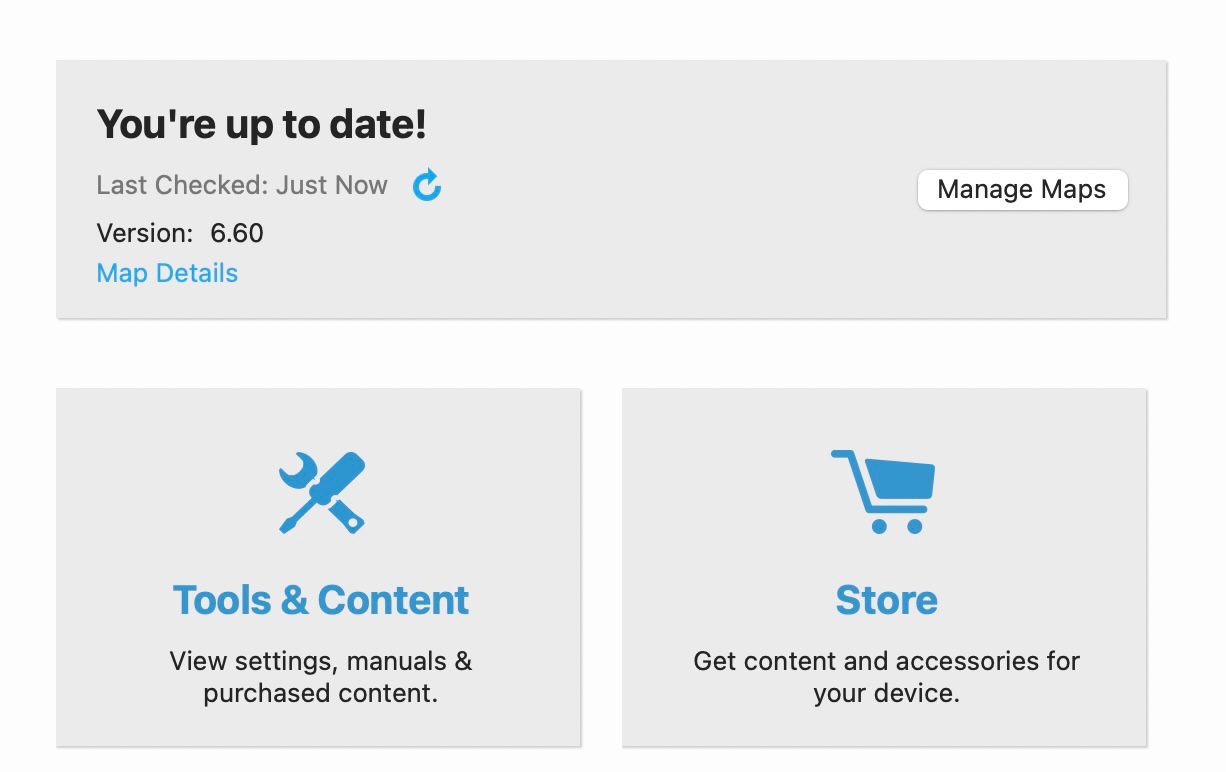1226x772 pixels.
Task: Click the wrench and screwdriver icon
Action: [x=321, y=493]
